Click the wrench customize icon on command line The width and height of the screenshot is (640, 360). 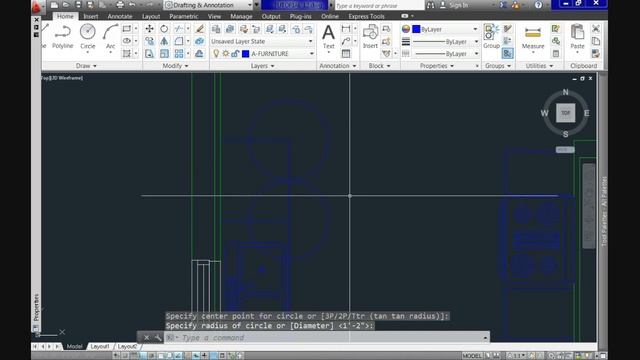pyautogui.click(x=158, y=338)
